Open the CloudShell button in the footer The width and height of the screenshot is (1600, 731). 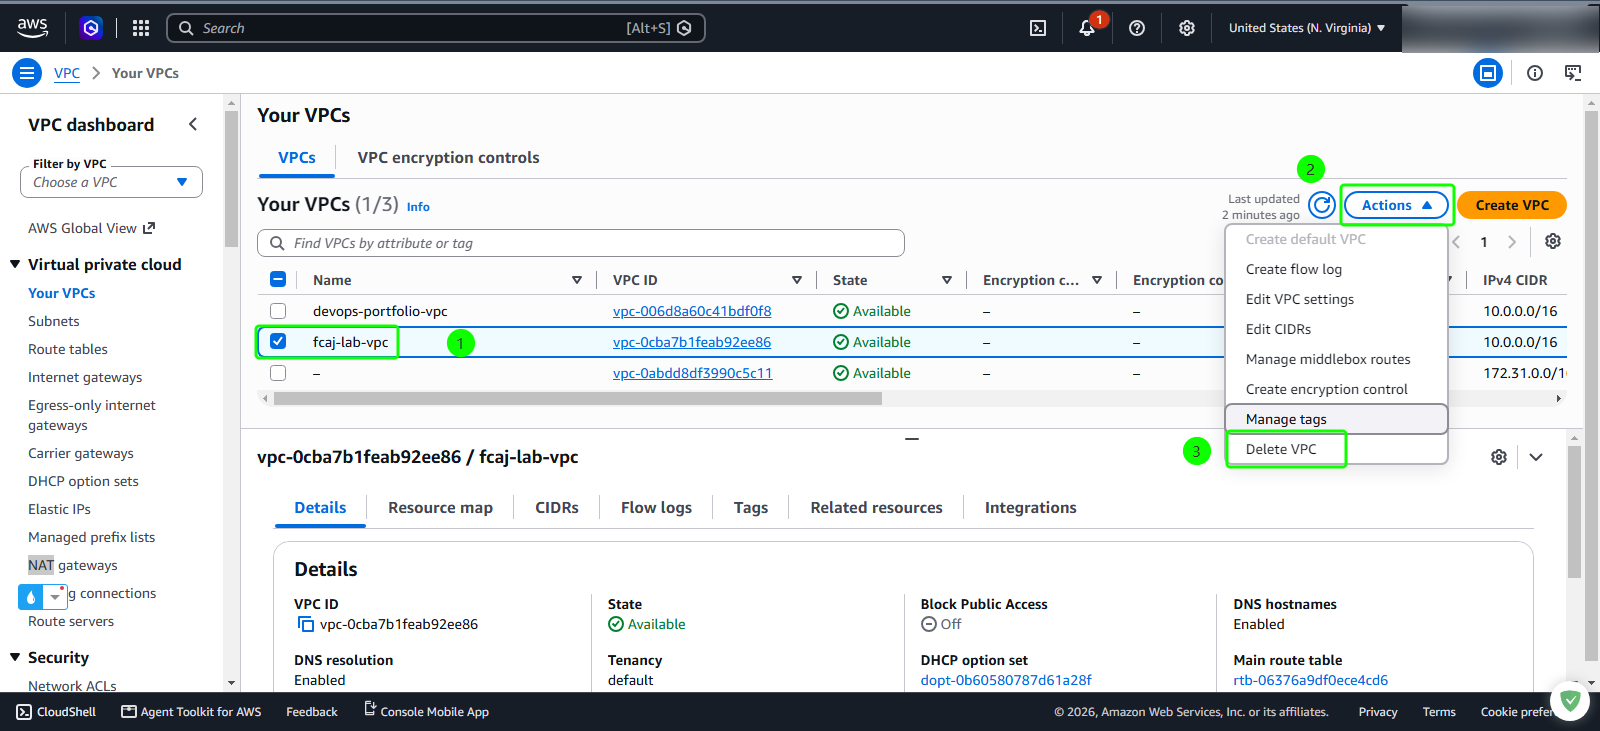pyautogui.click(x=56, y=712)
